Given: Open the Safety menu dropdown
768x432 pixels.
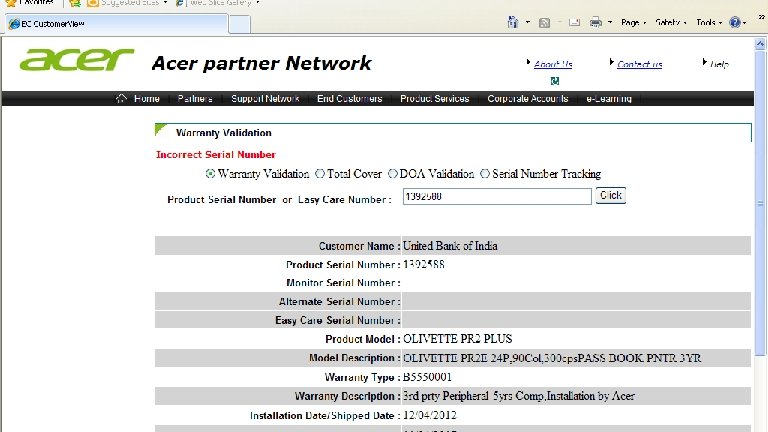Looking at the screenshot, I should 671,23.
